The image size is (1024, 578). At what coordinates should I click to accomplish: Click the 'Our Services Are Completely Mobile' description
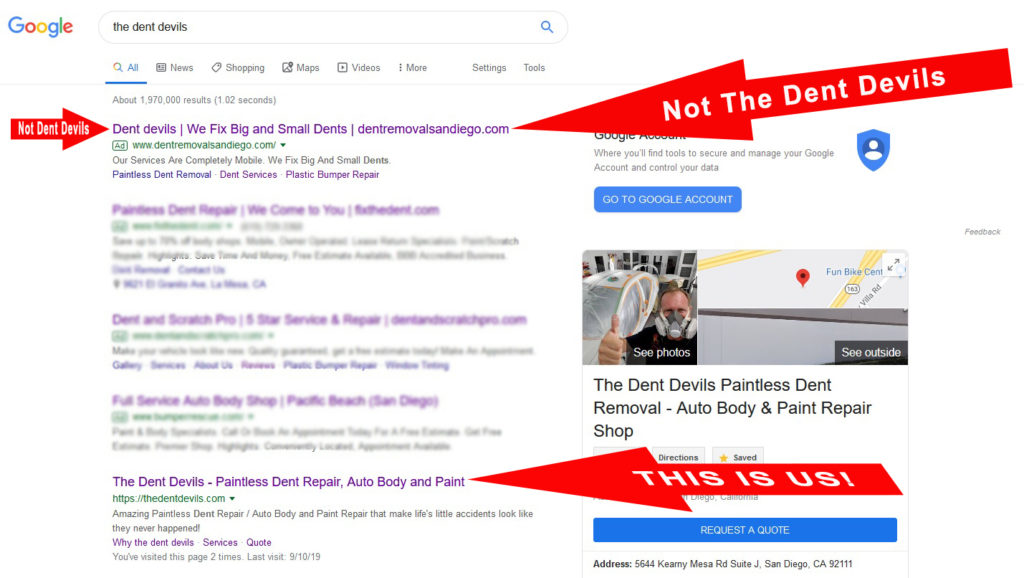tap(251, 160)
